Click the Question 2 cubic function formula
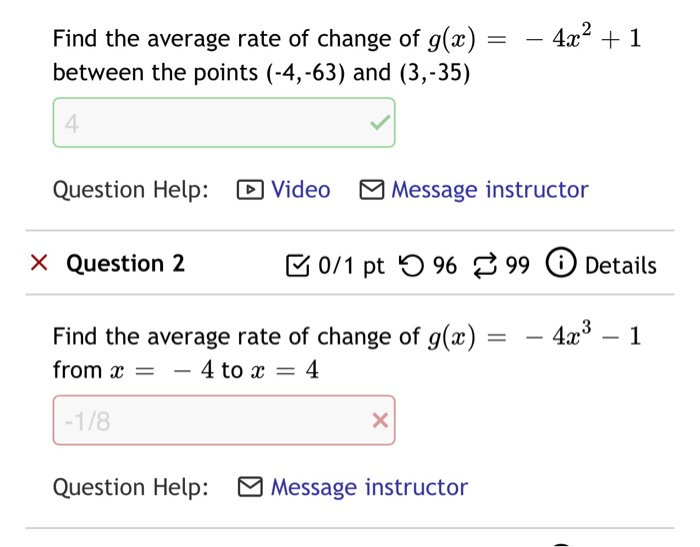 click(x=535, y=336)
